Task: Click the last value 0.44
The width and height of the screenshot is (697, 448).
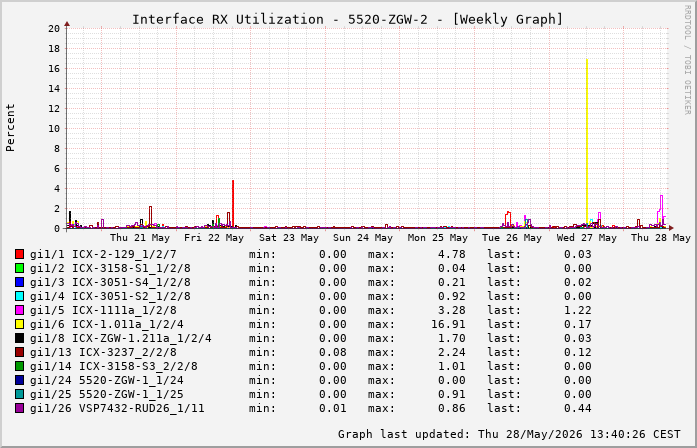Action: [578, 408]
